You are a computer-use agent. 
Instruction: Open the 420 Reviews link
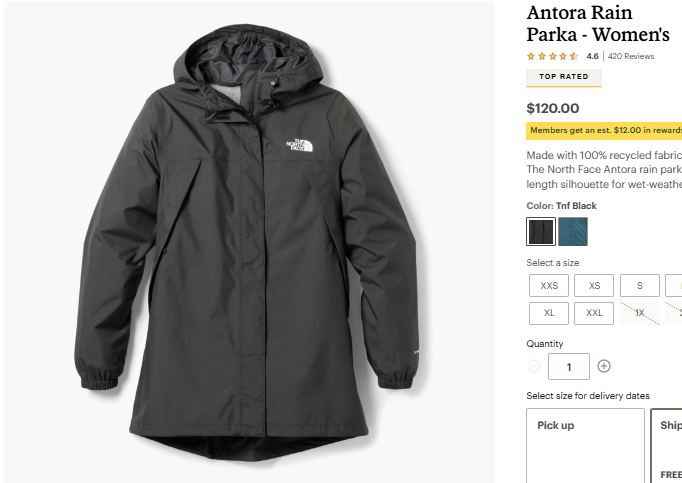(631, 56)
